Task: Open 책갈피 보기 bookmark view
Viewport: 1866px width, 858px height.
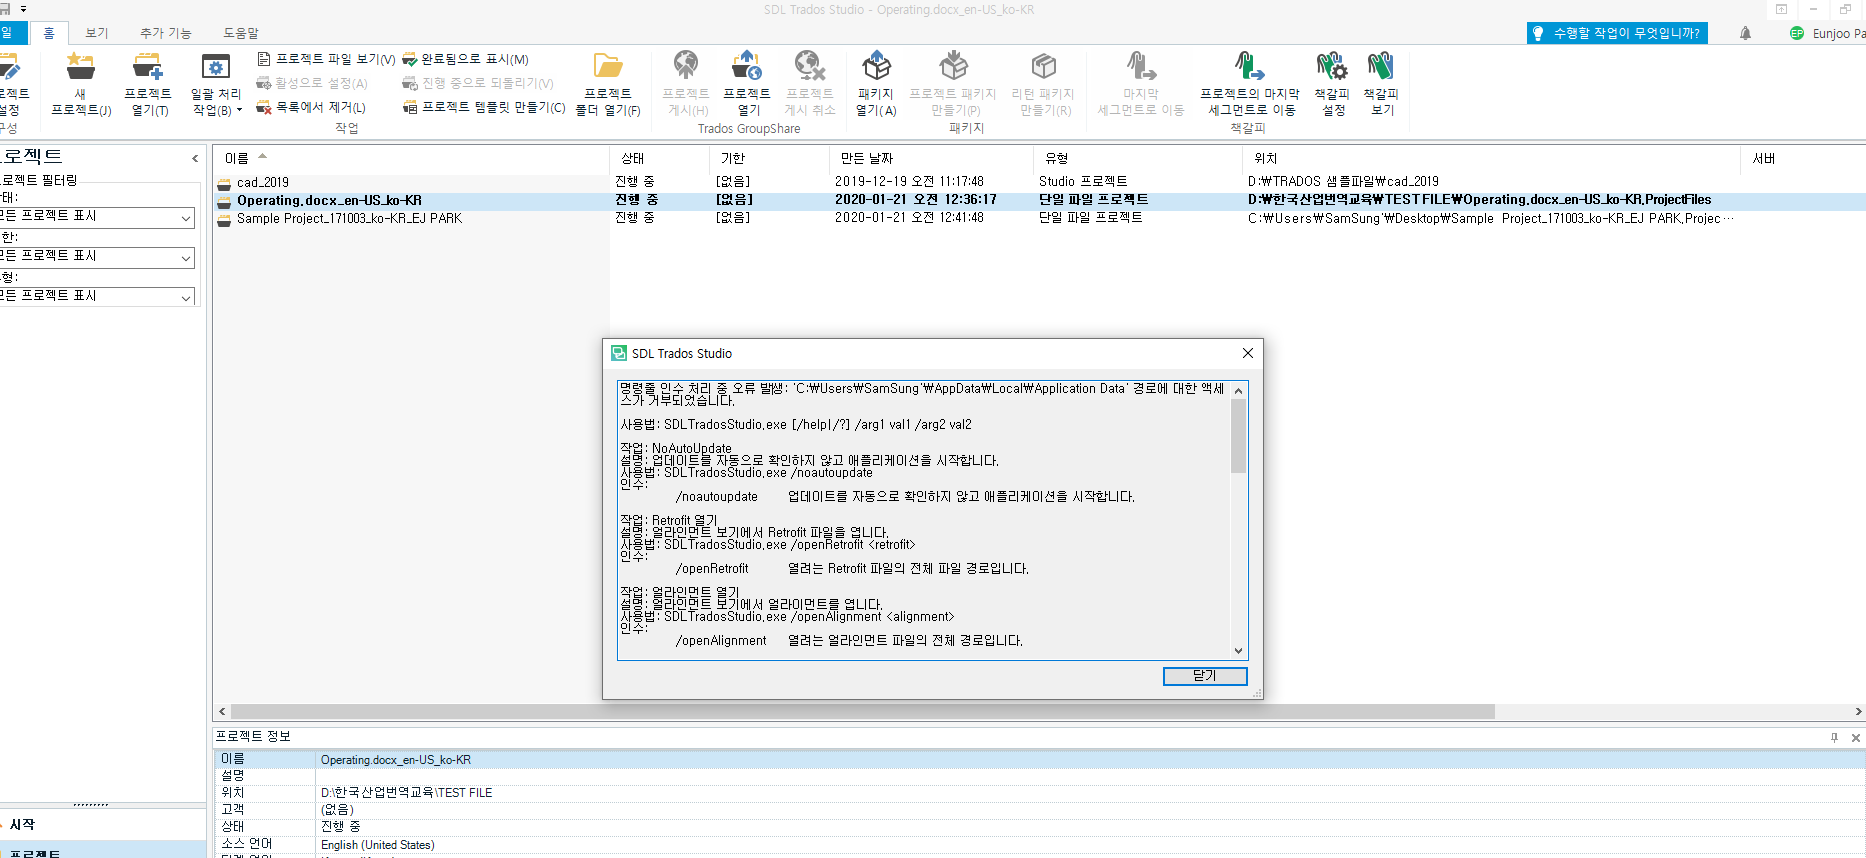Action: coord(1381,84)
